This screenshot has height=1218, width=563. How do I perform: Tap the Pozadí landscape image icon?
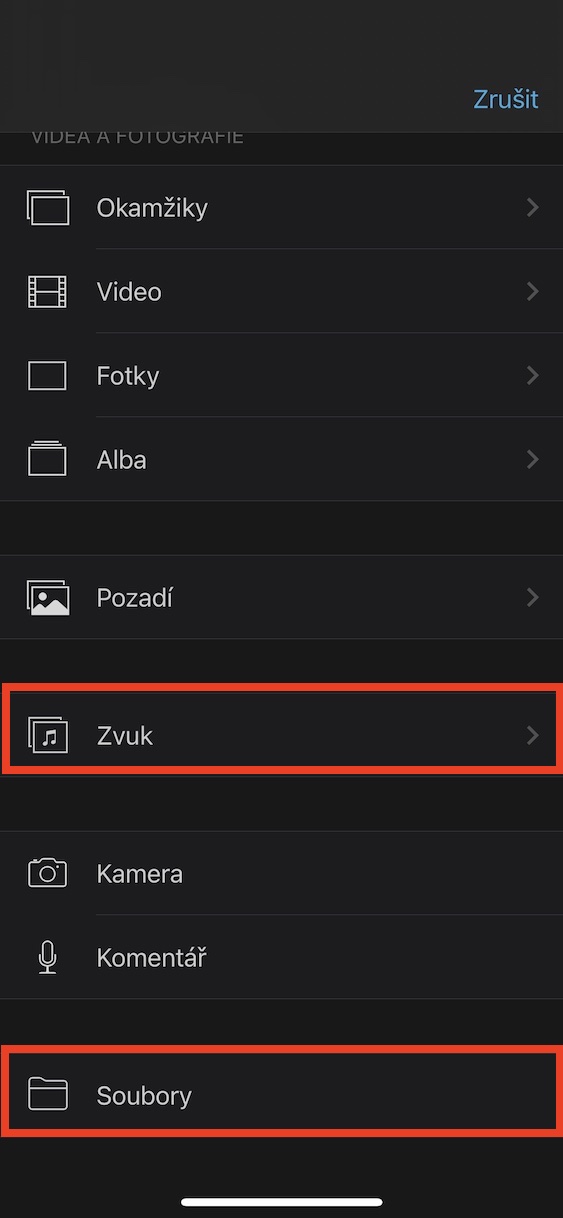[x=47, y=597]
